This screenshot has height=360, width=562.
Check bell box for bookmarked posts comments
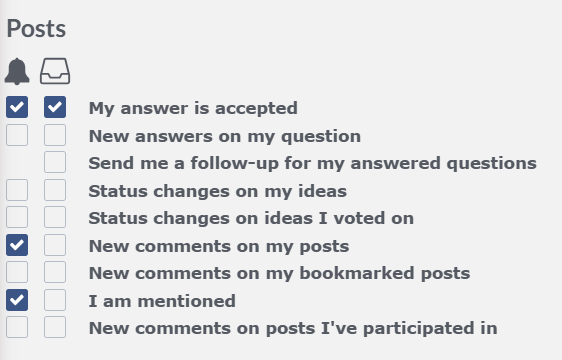(x=17, y=272)
